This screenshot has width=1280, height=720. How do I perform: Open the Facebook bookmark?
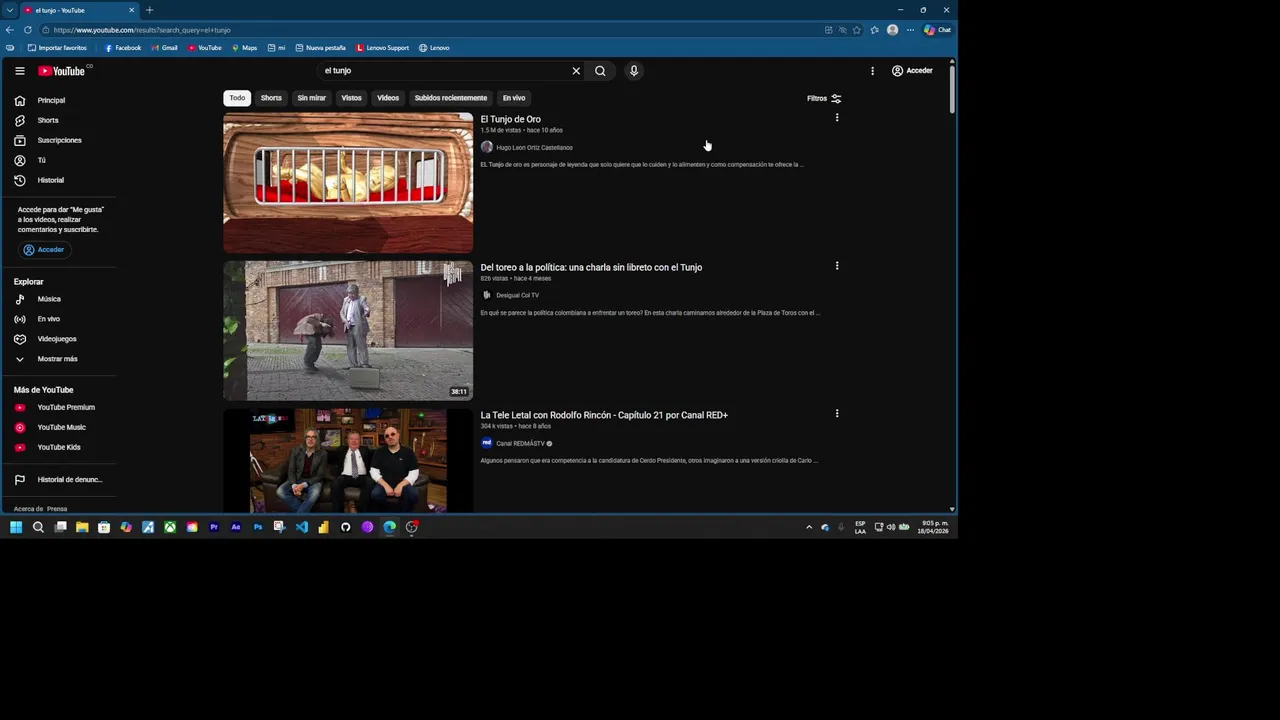tap(123, 48)
